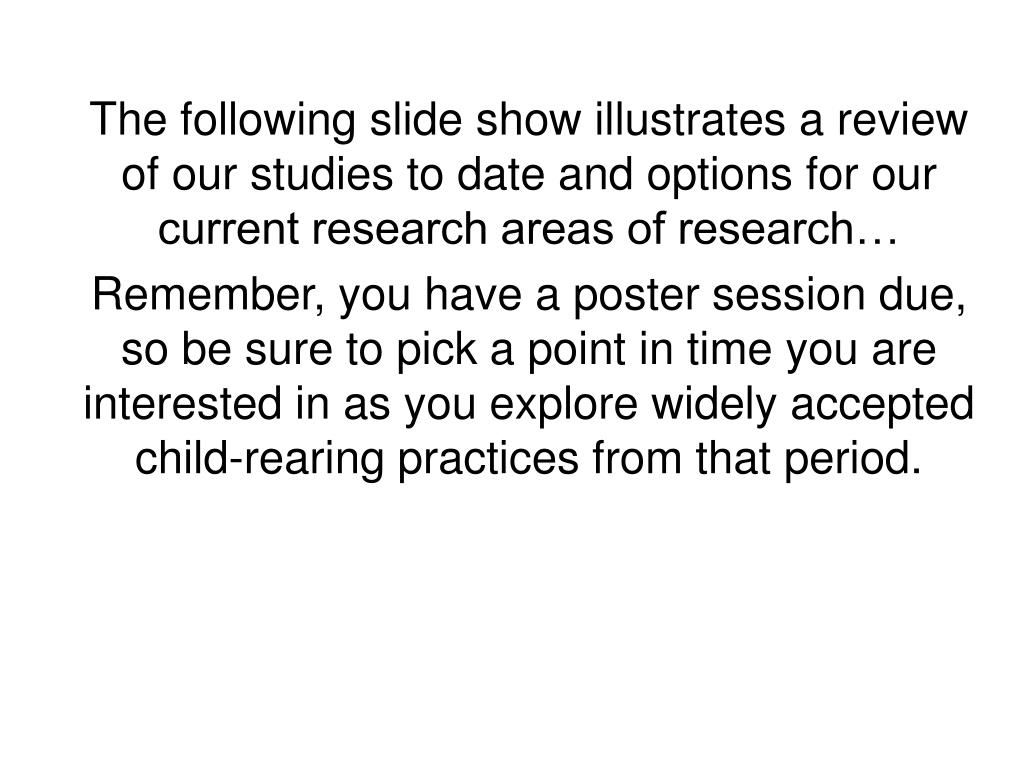The height and width of the screenshot is (768, 1024).
Task: Click the word "explore" in the second paragraph
Action: point(563,405)
